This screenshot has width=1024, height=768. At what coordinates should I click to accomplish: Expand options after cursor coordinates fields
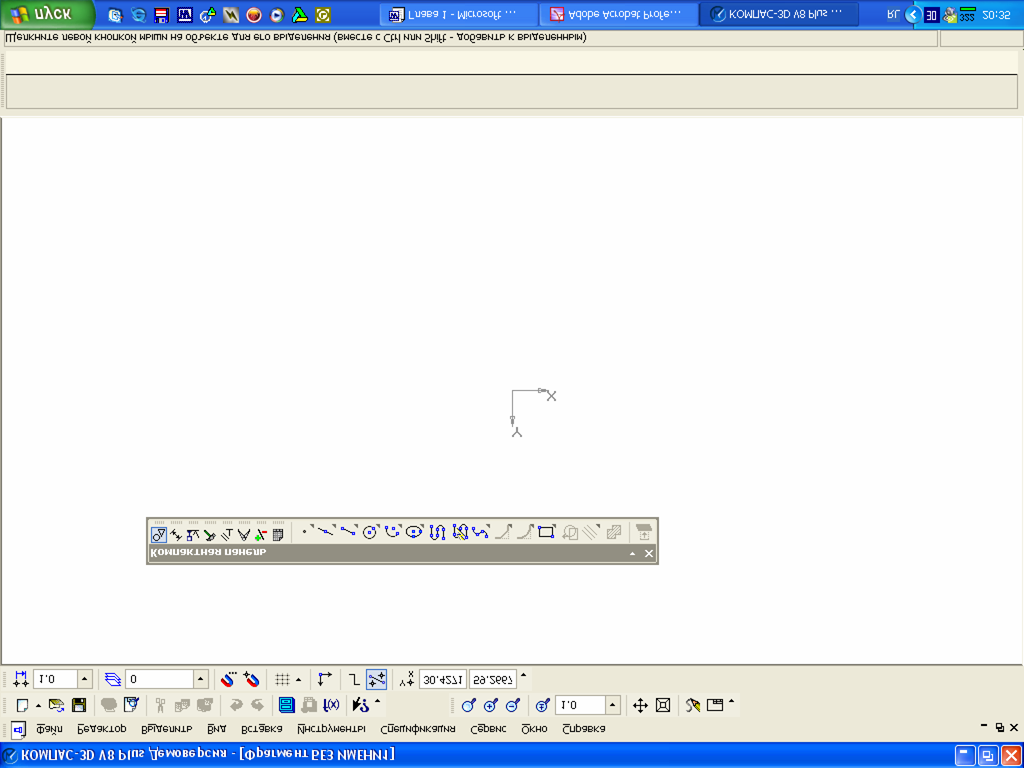point(523,674)
